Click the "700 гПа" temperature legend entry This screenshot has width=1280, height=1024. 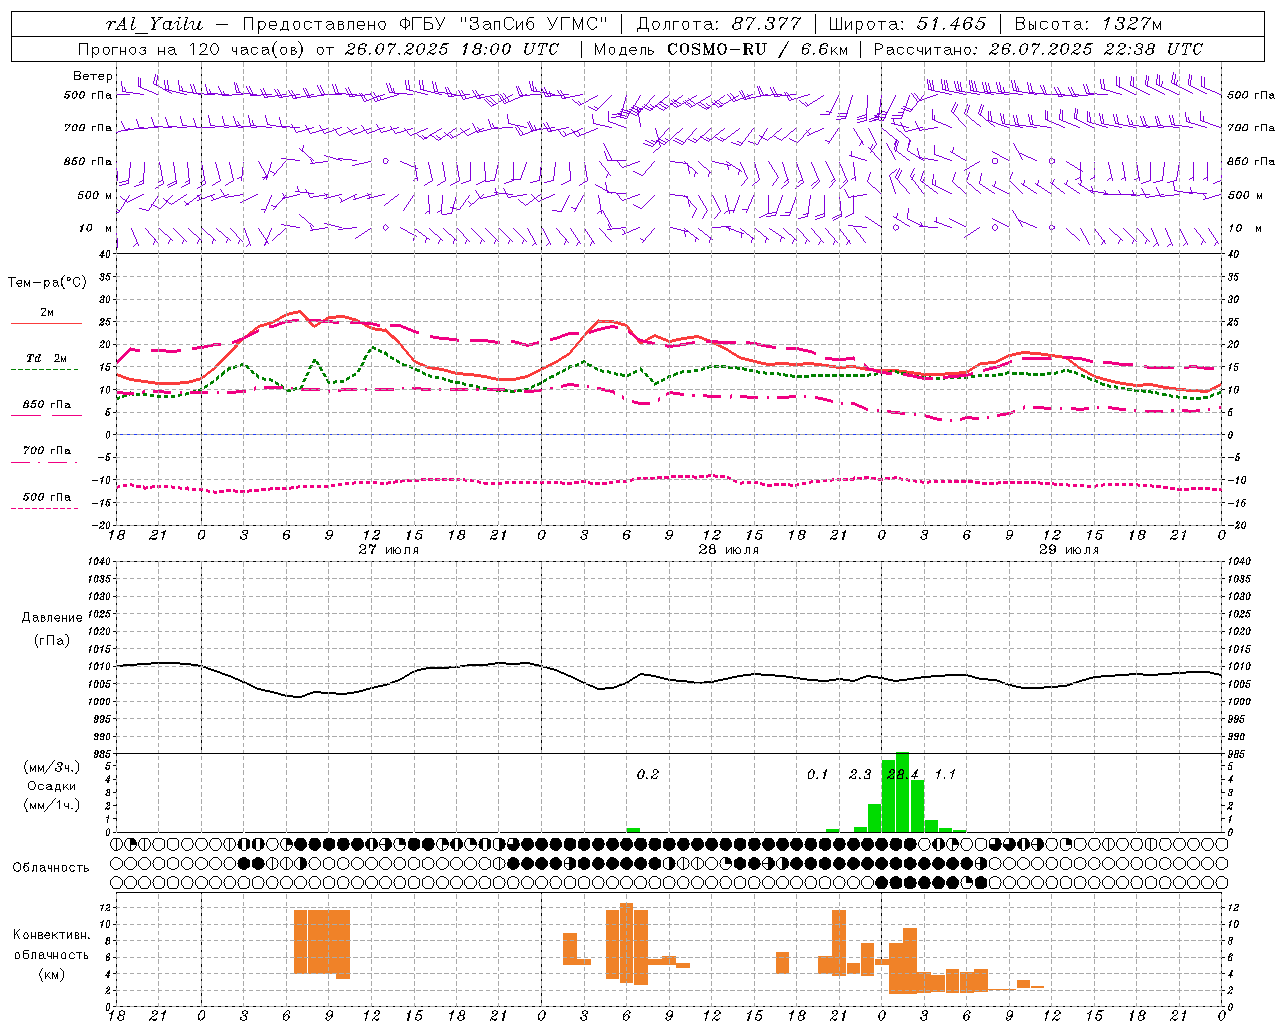47,450
